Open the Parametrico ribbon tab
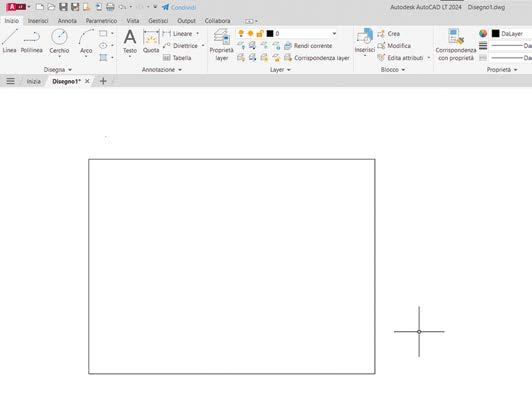Screen dimensions: 532x416 pyautogui.click(x=101, y=21)
